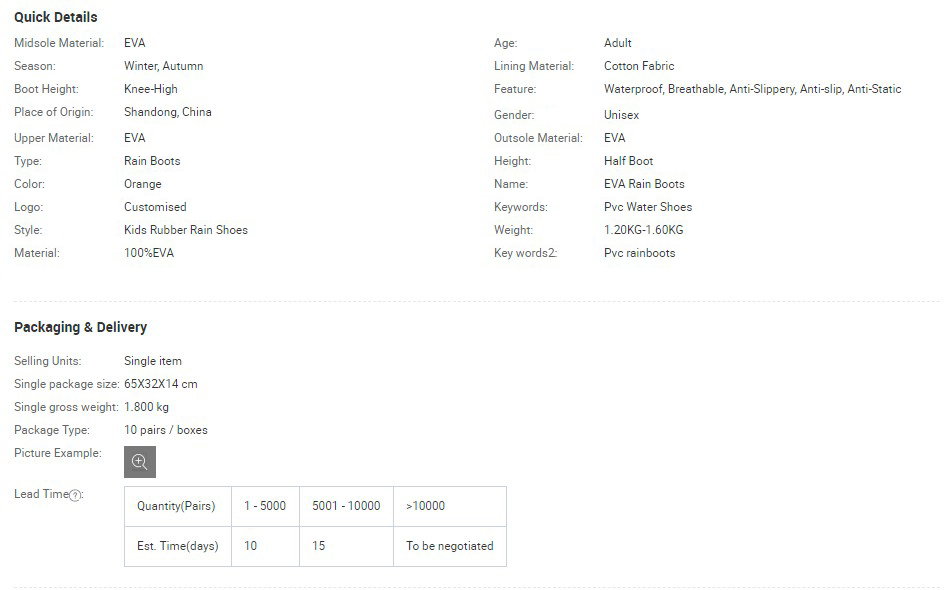949x590 pixels.
Task: Click the Quantity(Pairs) row header
Action: (176, 506)
